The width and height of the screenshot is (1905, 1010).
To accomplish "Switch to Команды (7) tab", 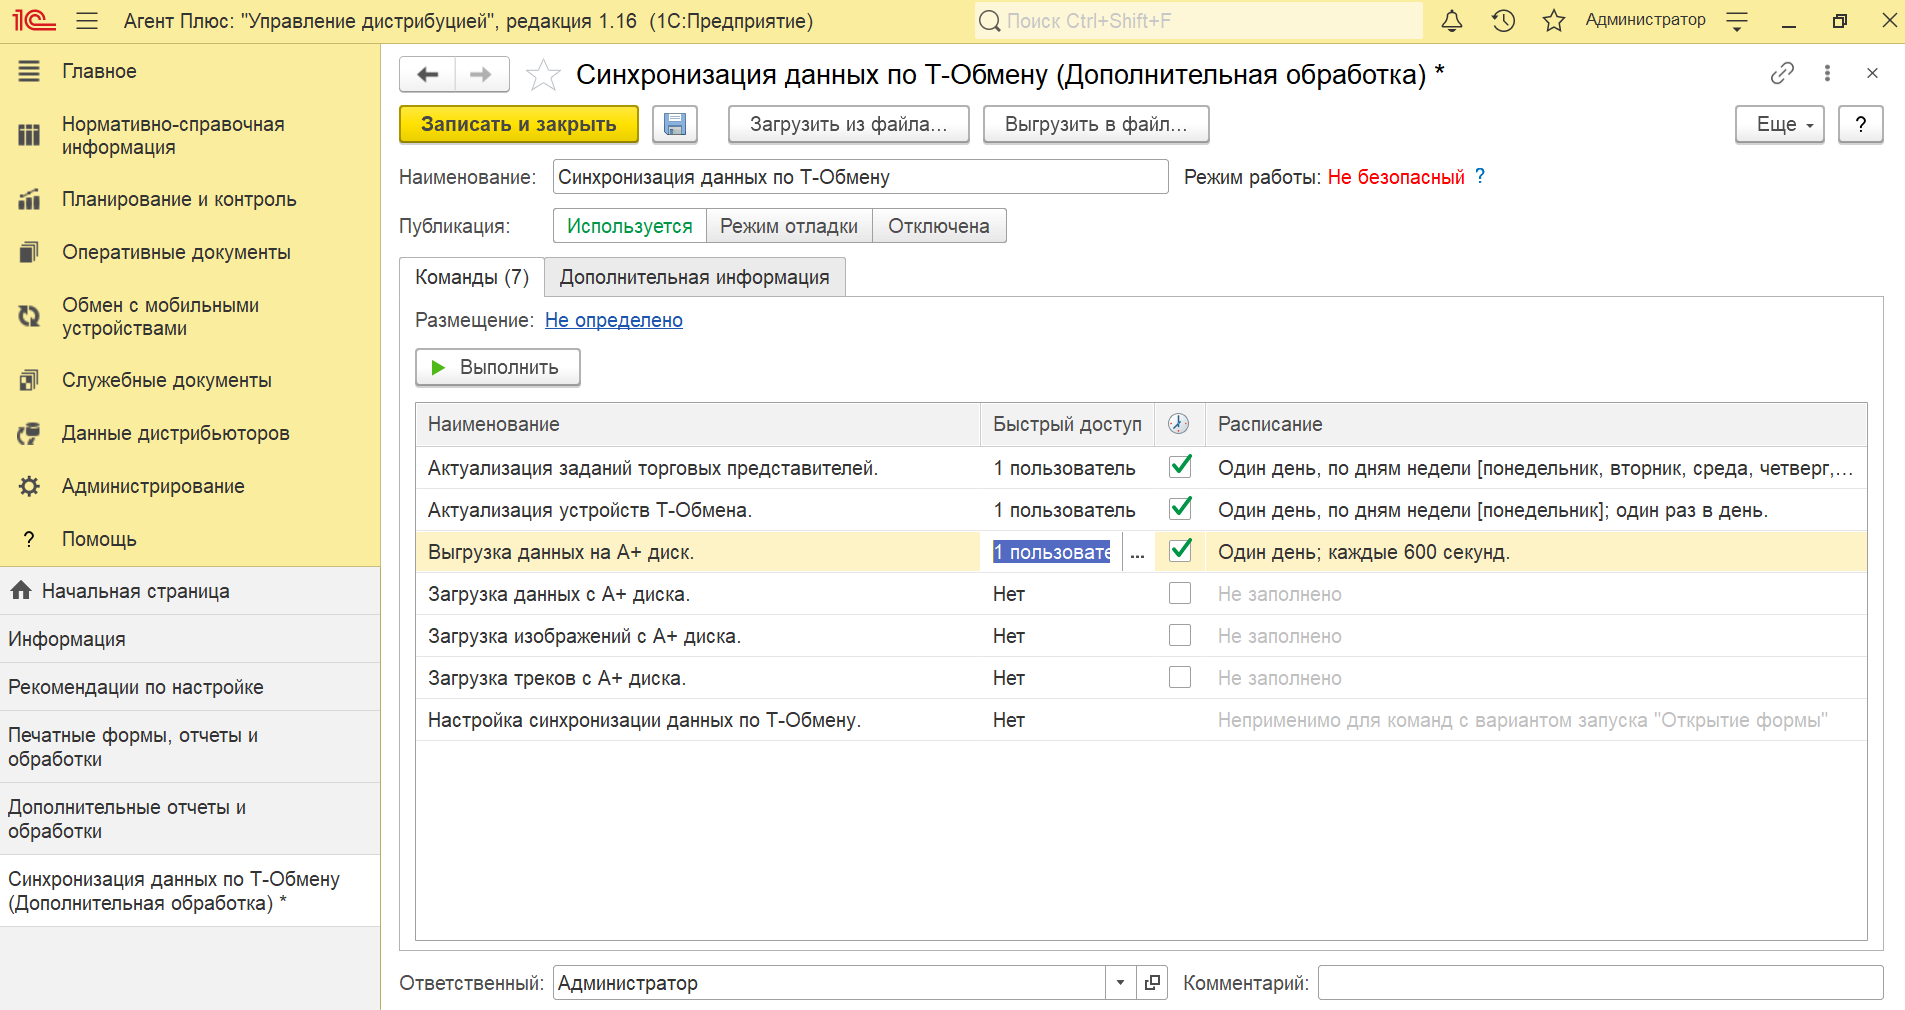I will click(472, 277).
